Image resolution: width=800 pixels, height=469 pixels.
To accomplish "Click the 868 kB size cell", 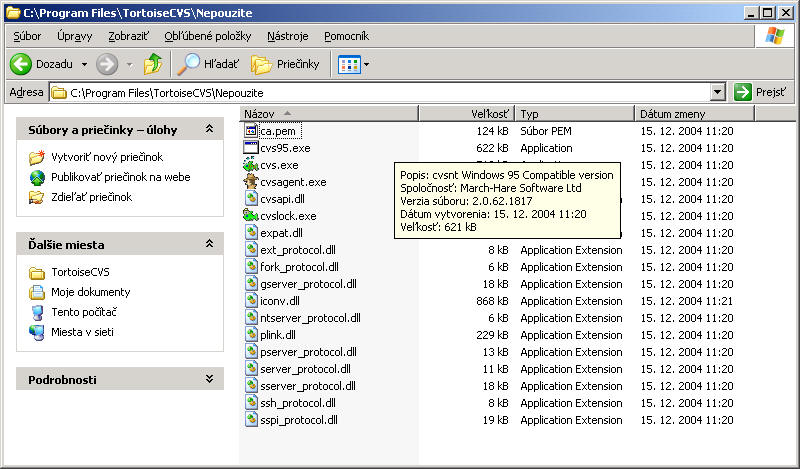I will pos(492,301).
